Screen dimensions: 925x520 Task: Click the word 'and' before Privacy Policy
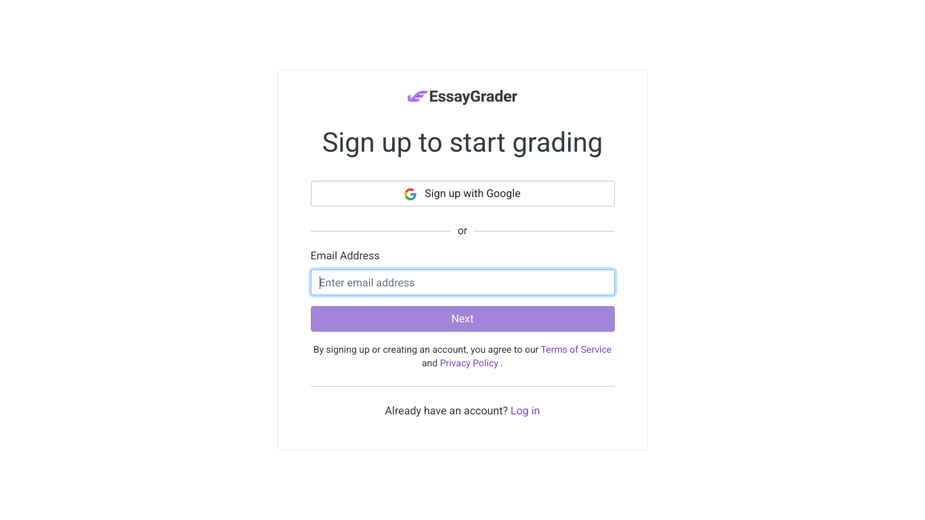pos(429,363)
